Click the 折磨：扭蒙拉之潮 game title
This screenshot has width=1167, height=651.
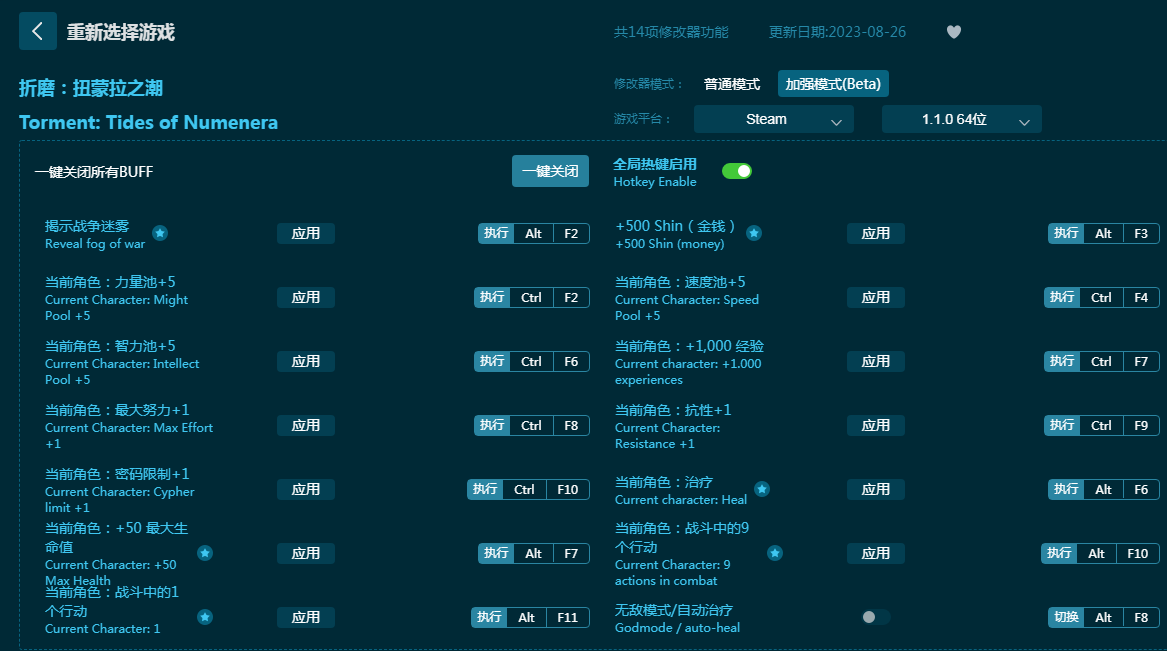(x=91, y=89)
